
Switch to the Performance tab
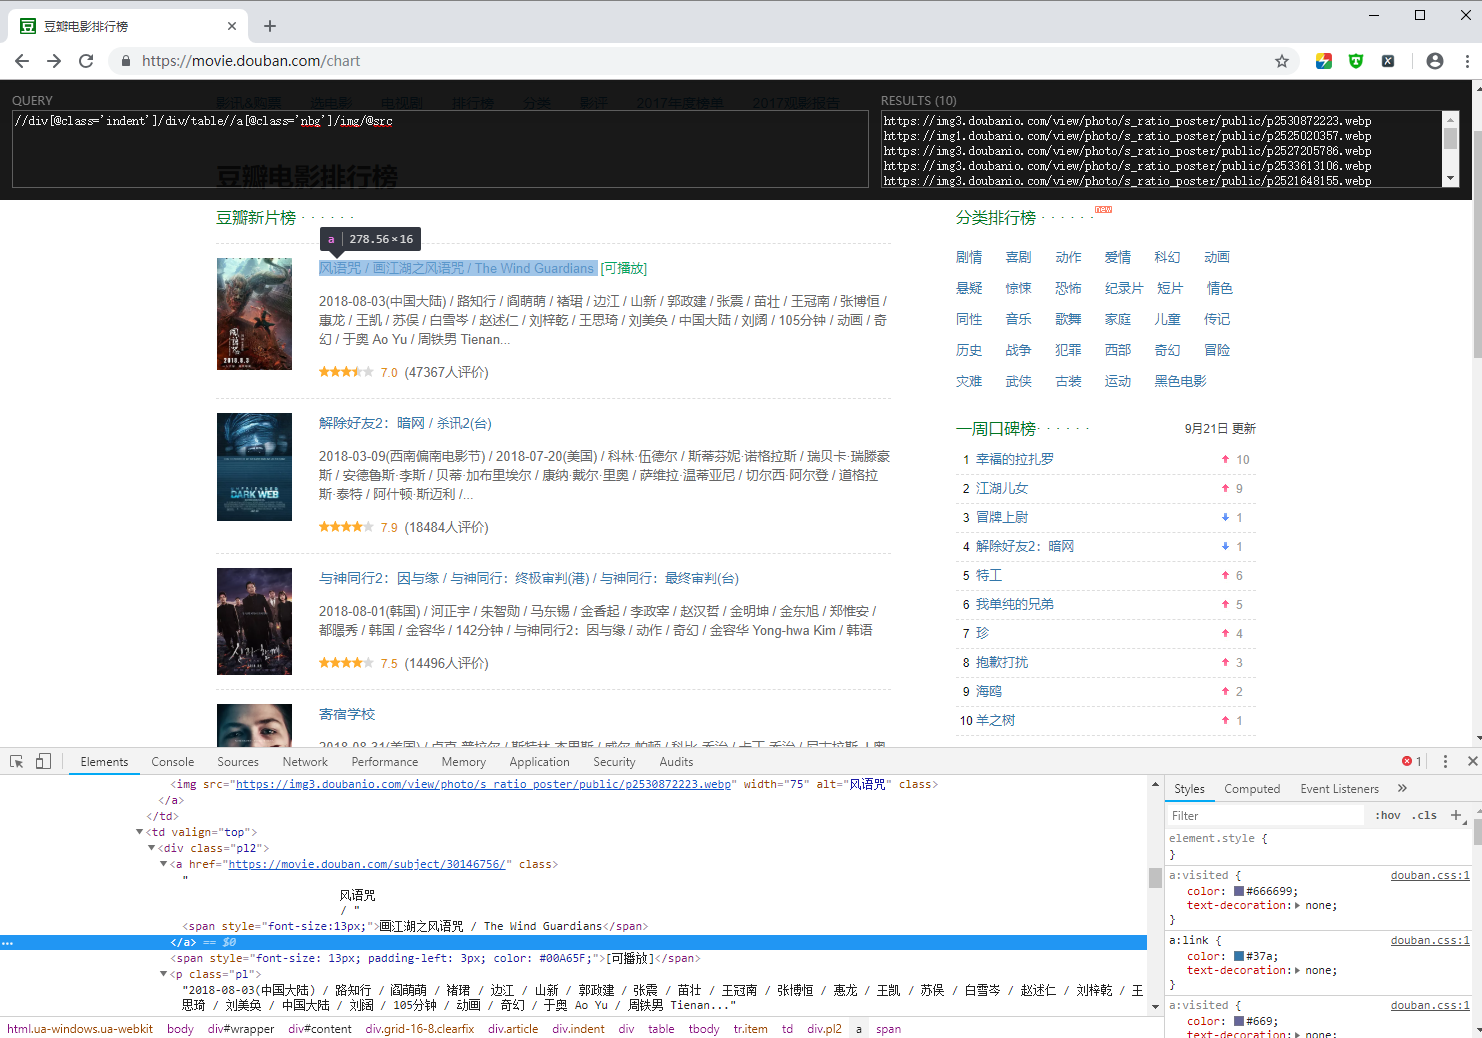[385, 762]
